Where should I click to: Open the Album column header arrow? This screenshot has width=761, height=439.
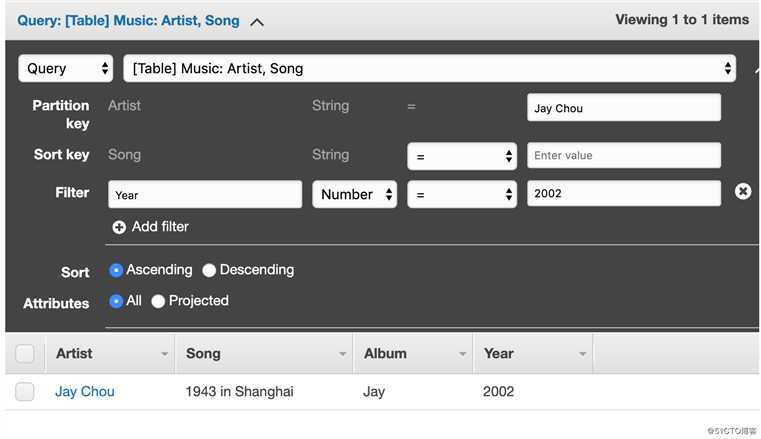coord(463,354)
